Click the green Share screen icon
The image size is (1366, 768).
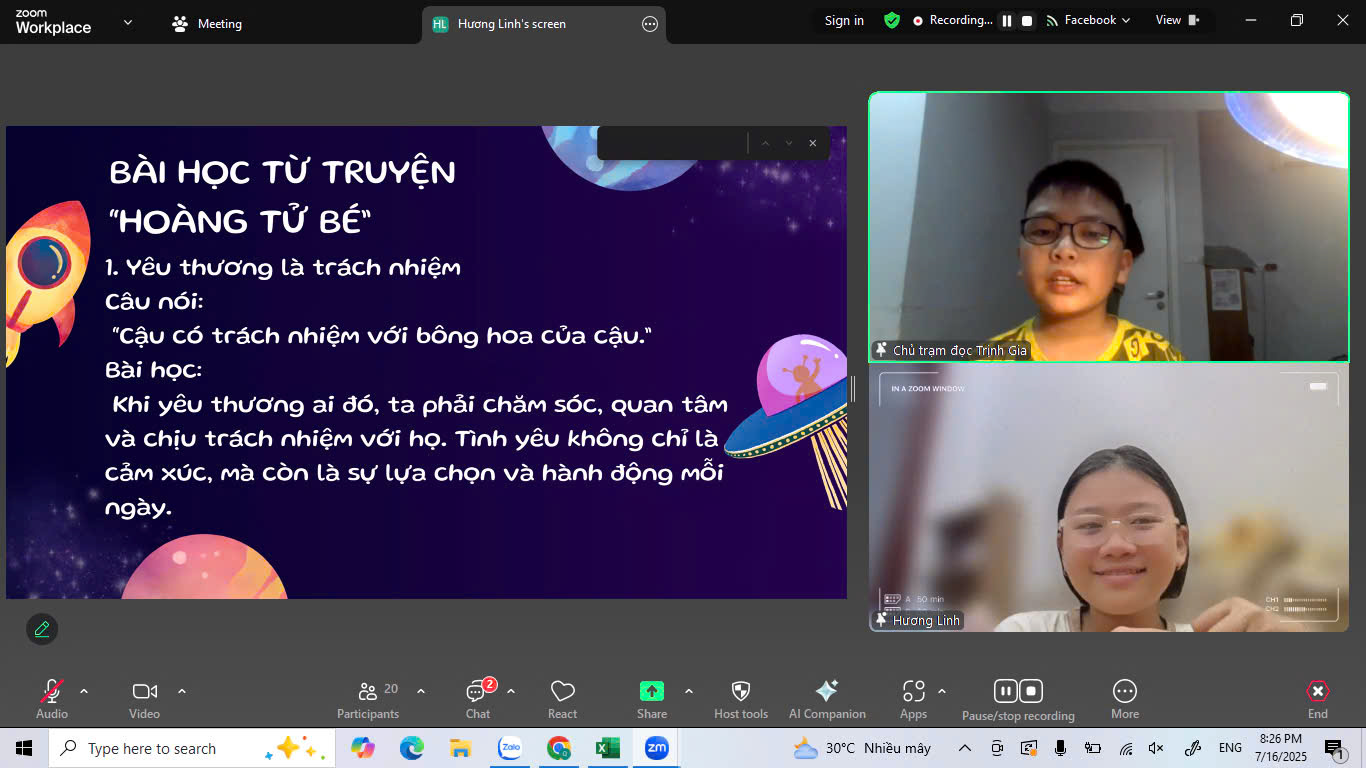(651, 692)
